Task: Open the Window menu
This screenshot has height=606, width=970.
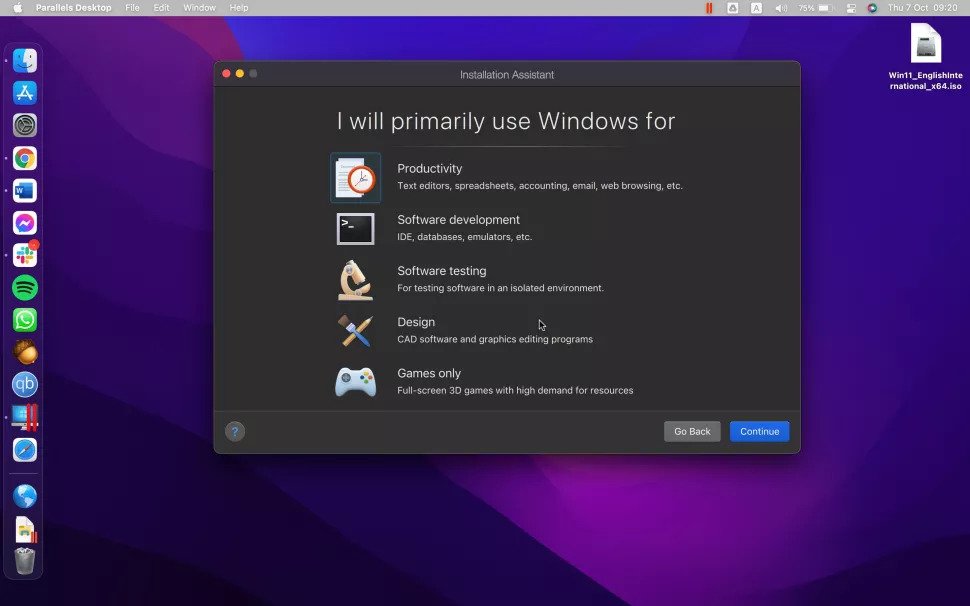Action: [x=199, y=7]
